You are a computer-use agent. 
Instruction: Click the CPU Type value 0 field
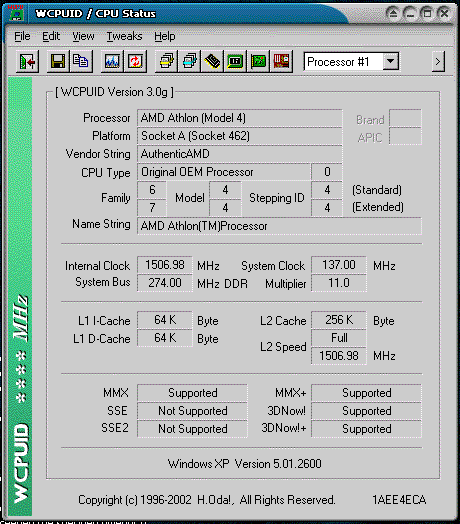point(327,172)
